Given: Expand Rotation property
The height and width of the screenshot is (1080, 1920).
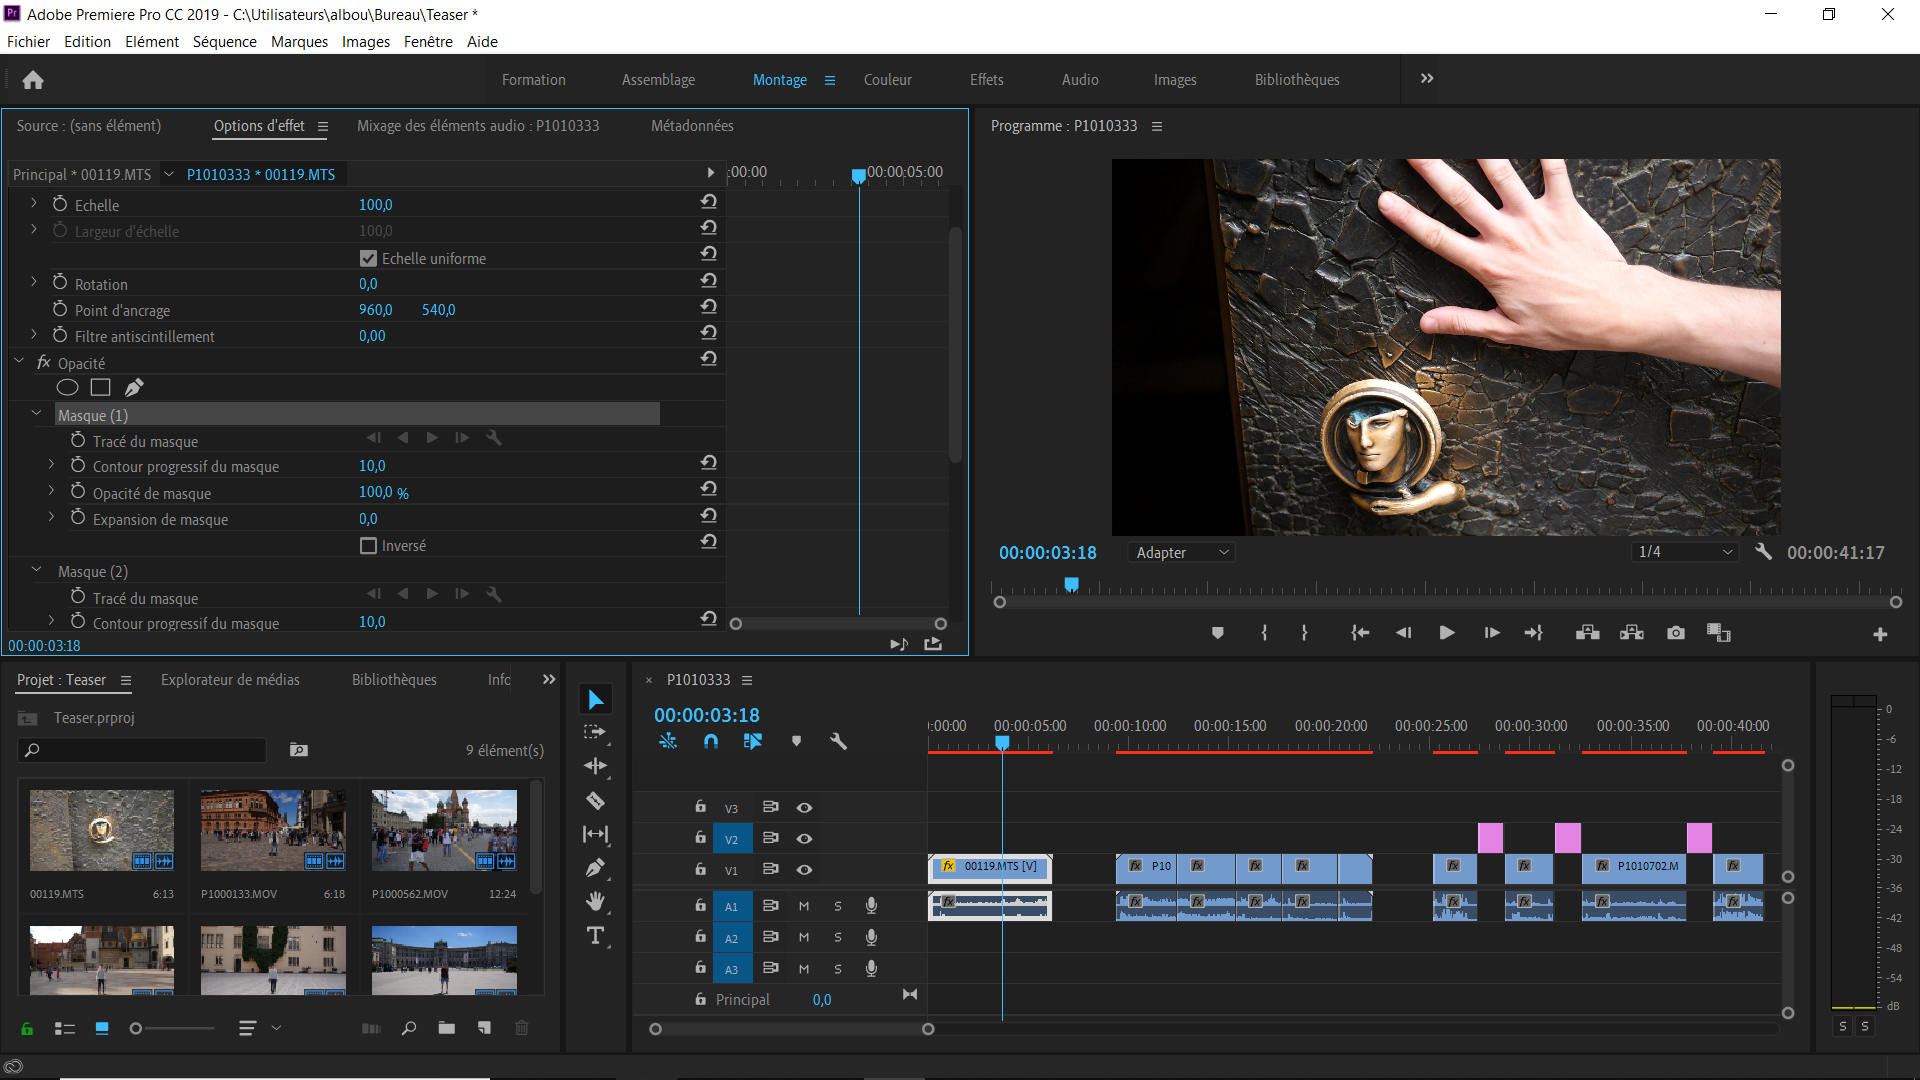Looking at the screenshot, I should pyautogui.click(x=33, y=283).
